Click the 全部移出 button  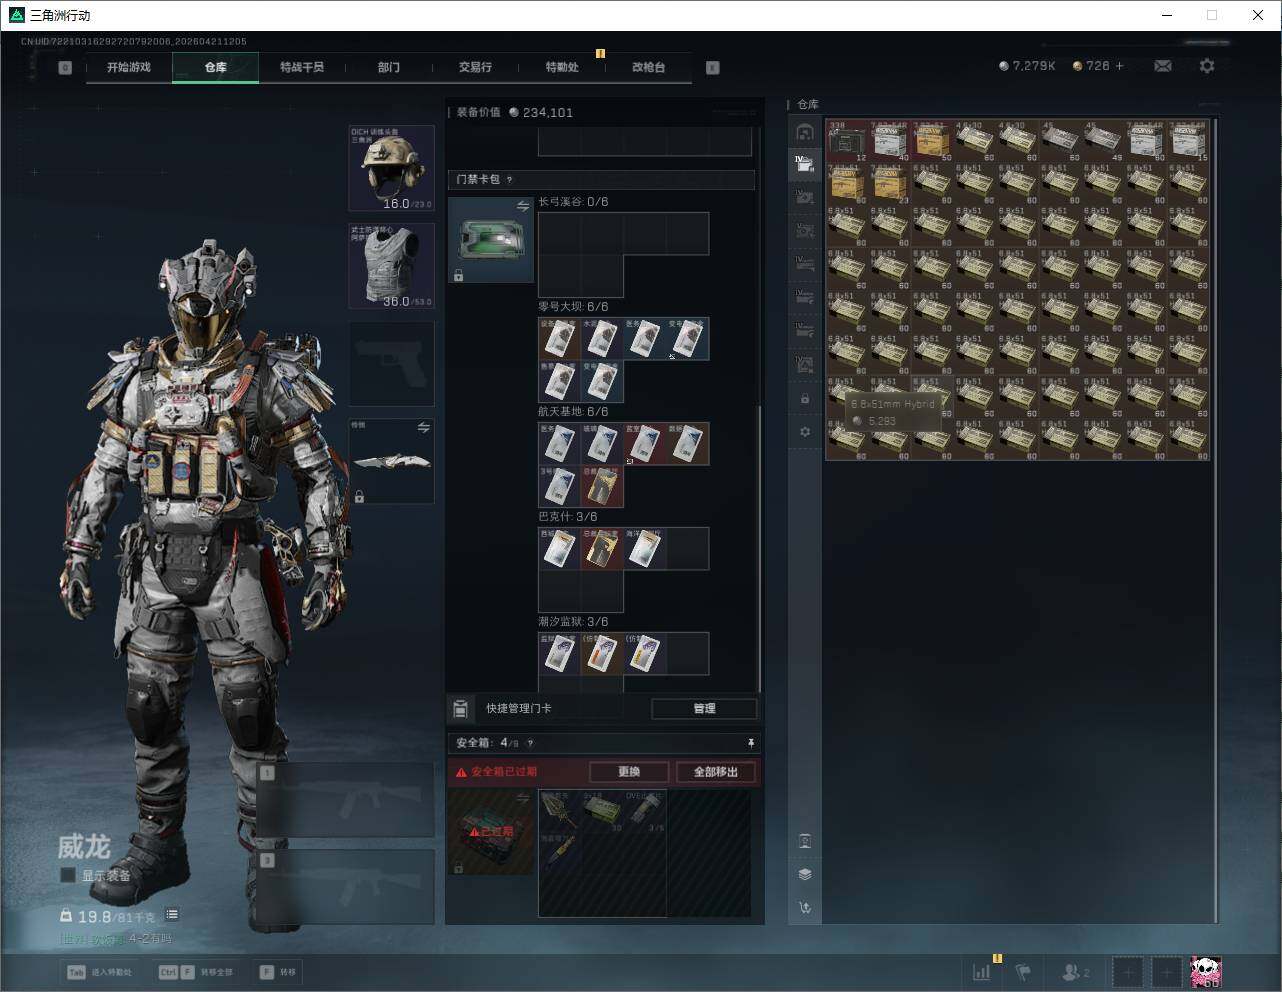pyautogui.click(x=716, y=772)
